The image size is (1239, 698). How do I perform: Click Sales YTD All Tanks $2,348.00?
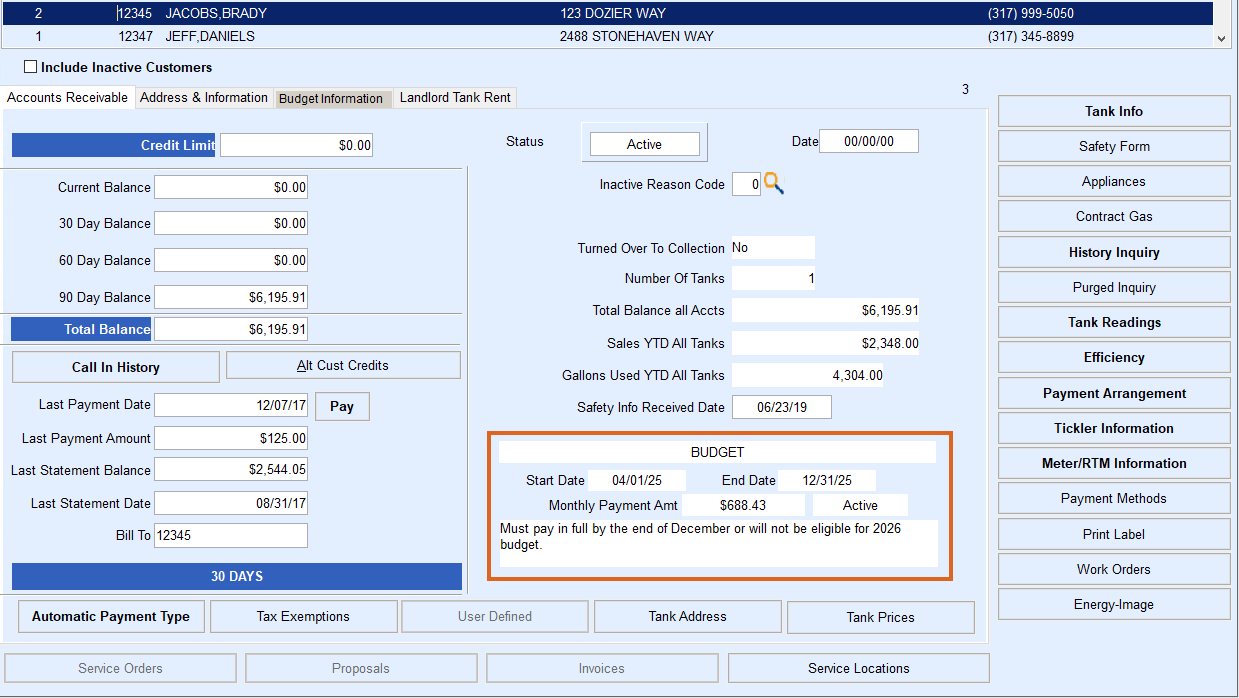point(825,343)
